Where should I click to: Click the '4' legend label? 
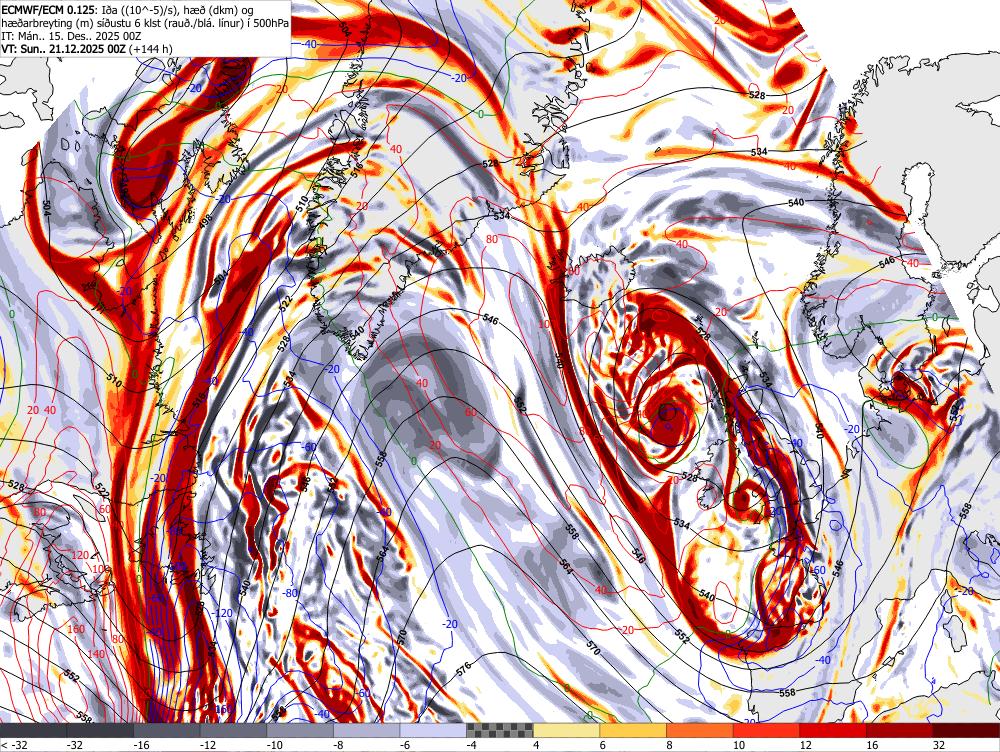click(x=536, y=745)
